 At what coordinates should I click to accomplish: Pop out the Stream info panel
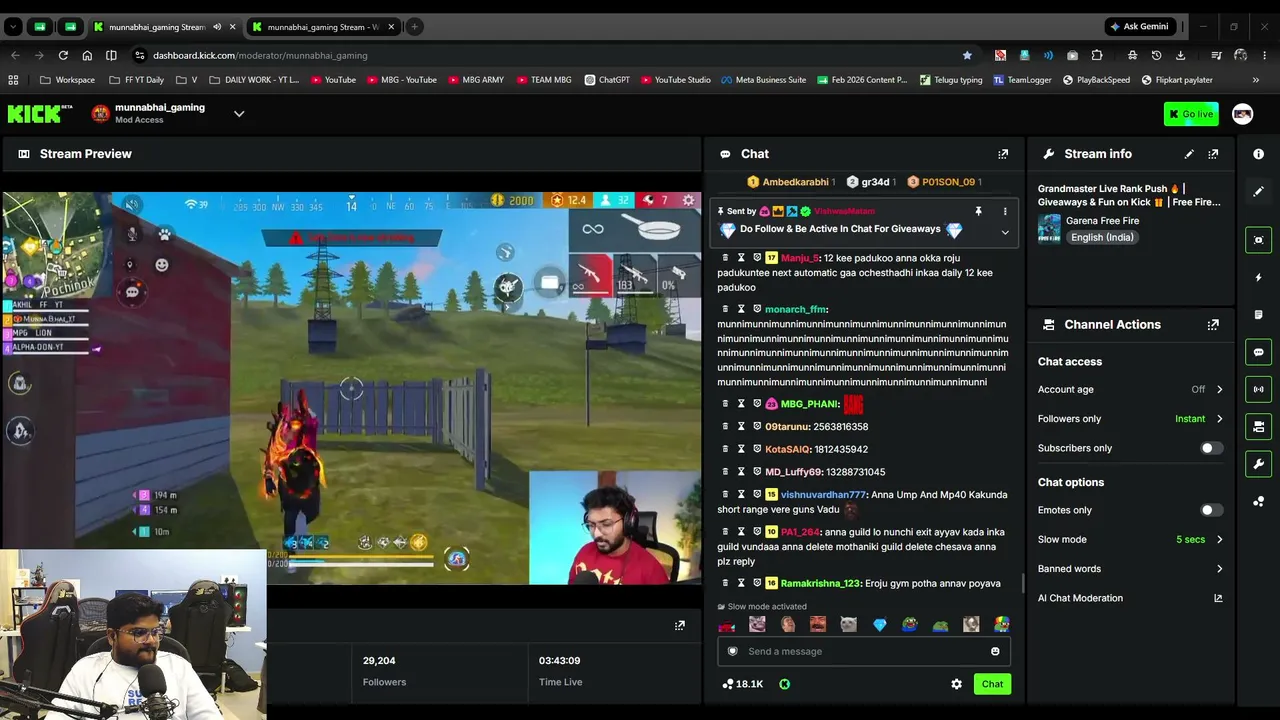pyautogui.click(x=1213, y=154)
